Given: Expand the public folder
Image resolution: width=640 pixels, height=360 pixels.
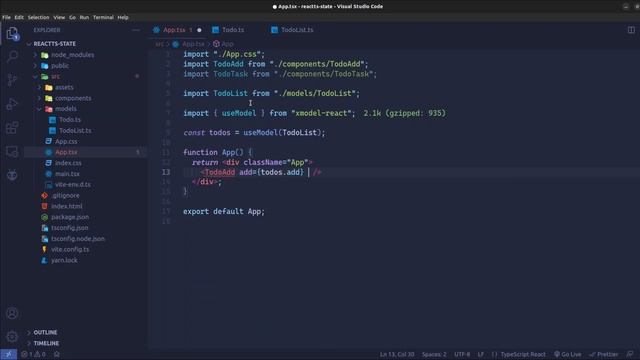Looking at the screenshot, I should 60,65.
